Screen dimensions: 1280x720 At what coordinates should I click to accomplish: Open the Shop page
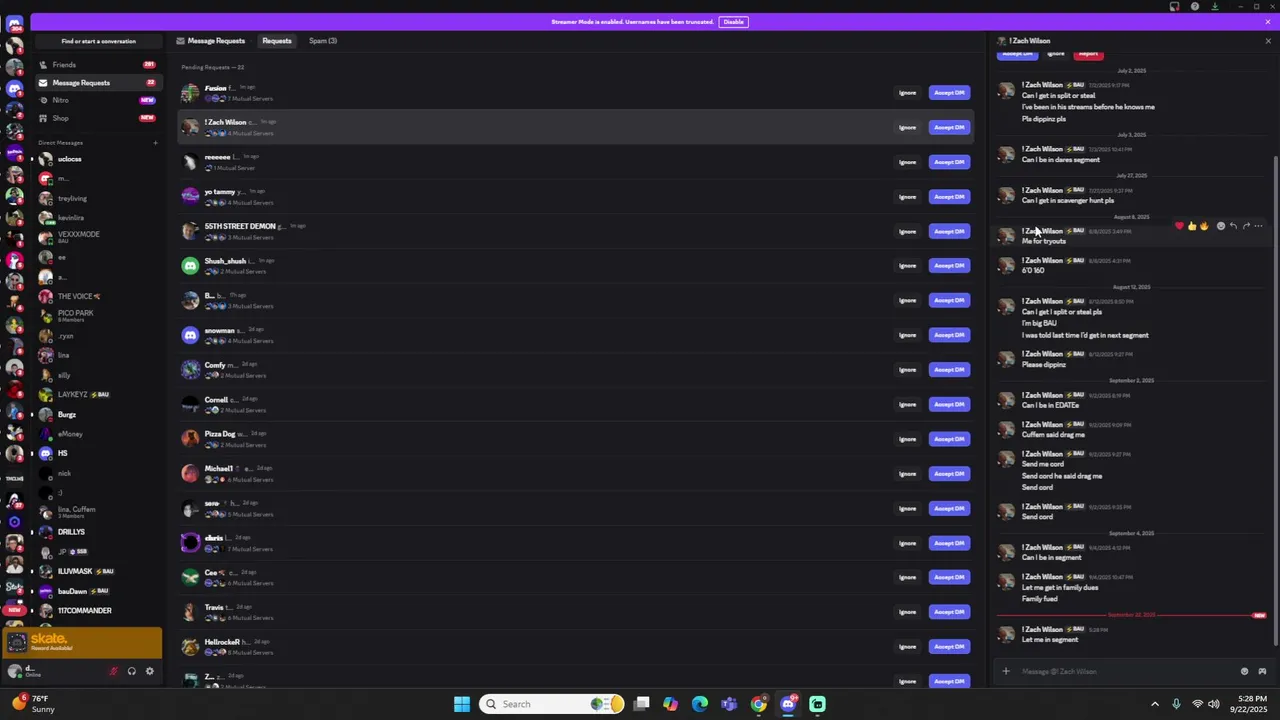[98, 118]
